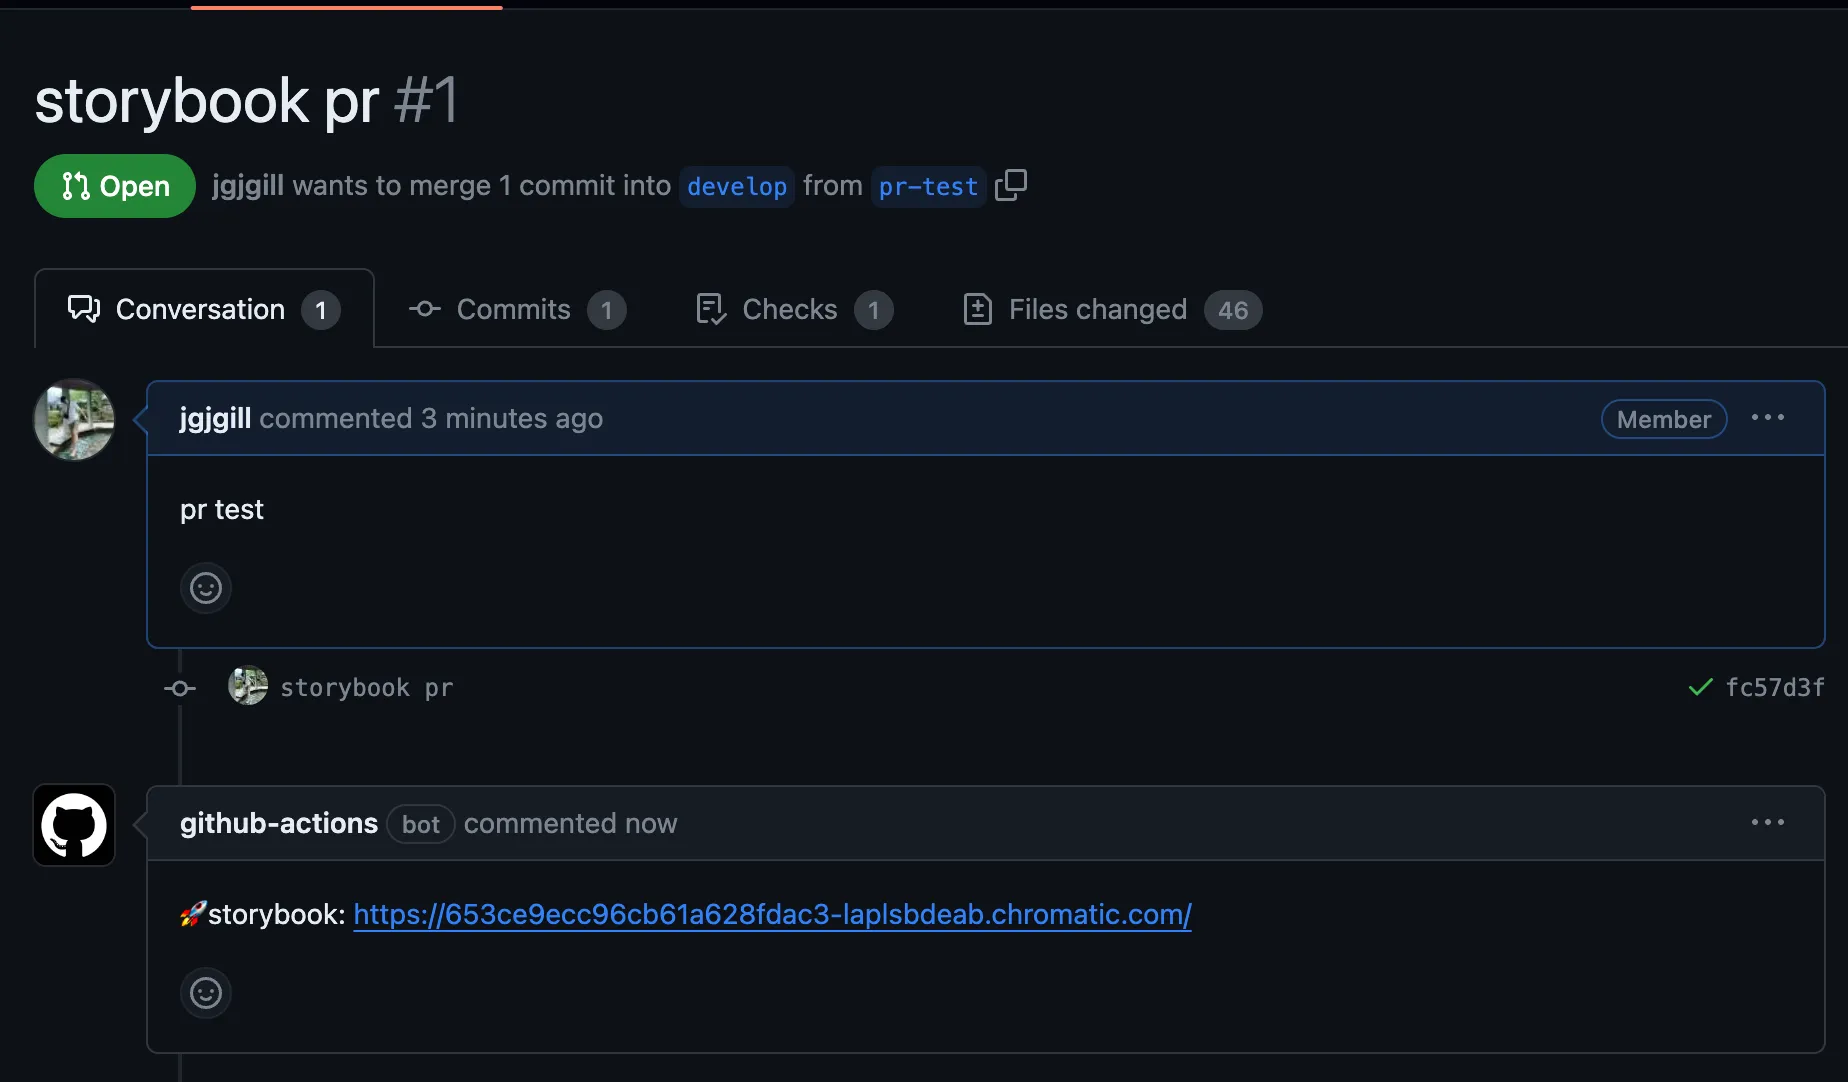The width and height of the screenshot is (1848, 1082).
Task: Open options menu on jgjgill's comment
Action: tap(1767, 418)
